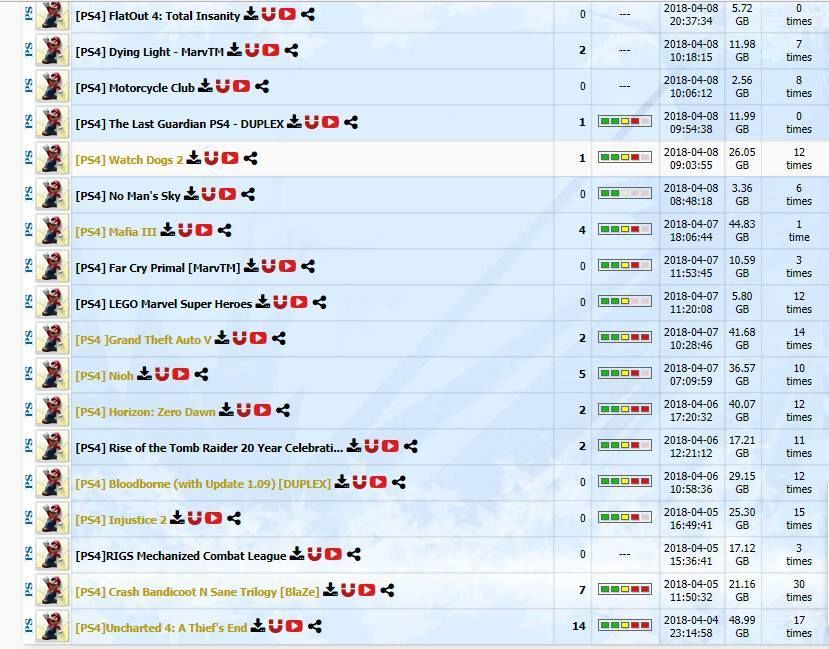
Task: Click the PS category icon beside Nioh
Action: [29, 373]
